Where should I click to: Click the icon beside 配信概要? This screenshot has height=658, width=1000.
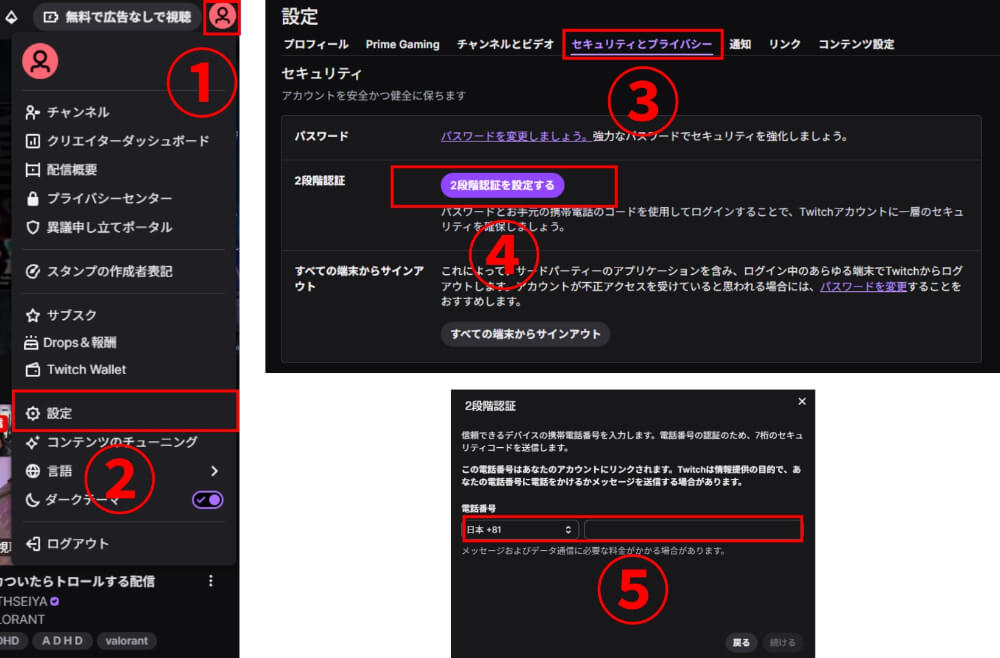pos(33,170)
